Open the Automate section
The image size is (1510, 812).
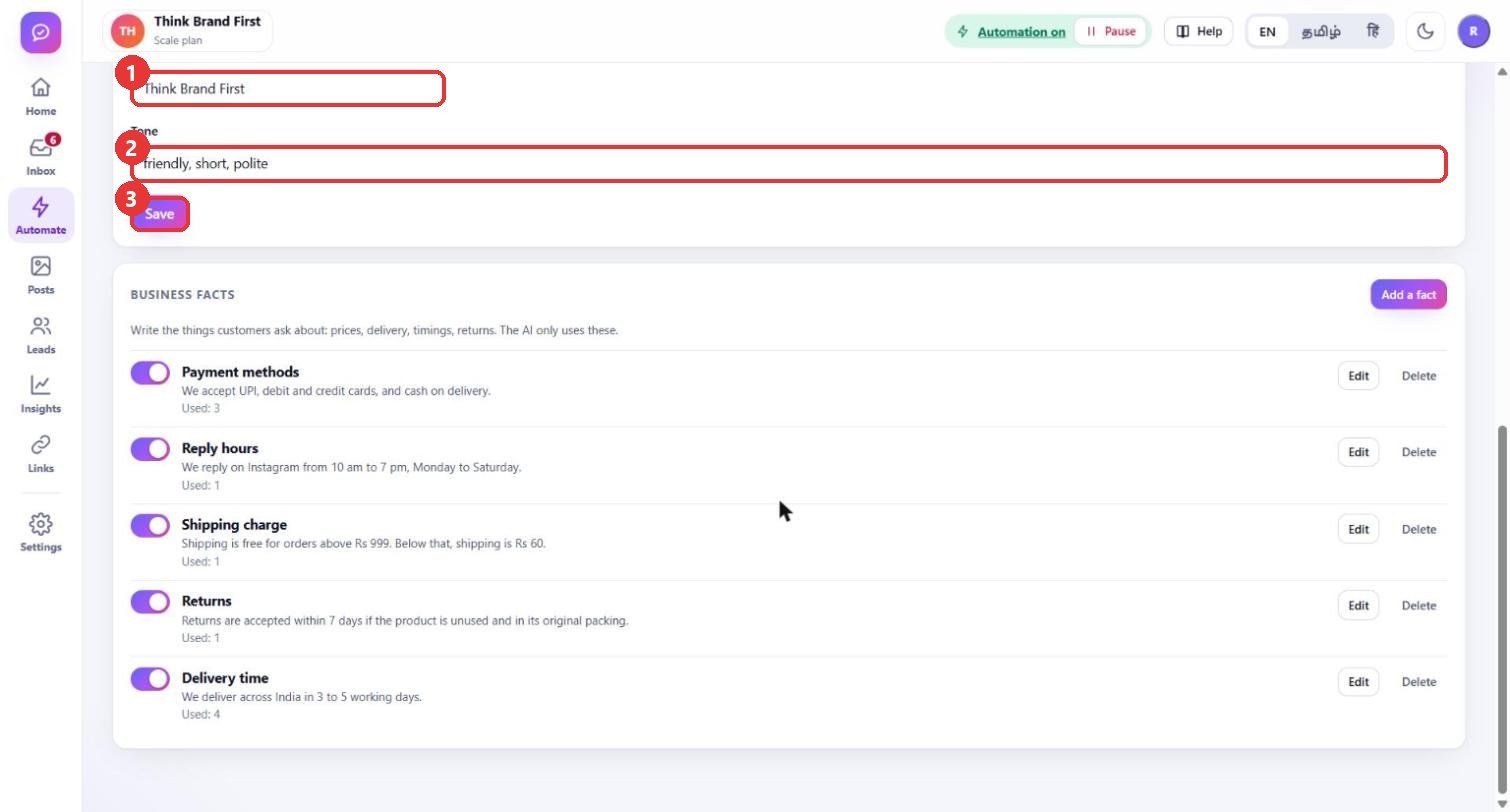click(x=41, y=215)
